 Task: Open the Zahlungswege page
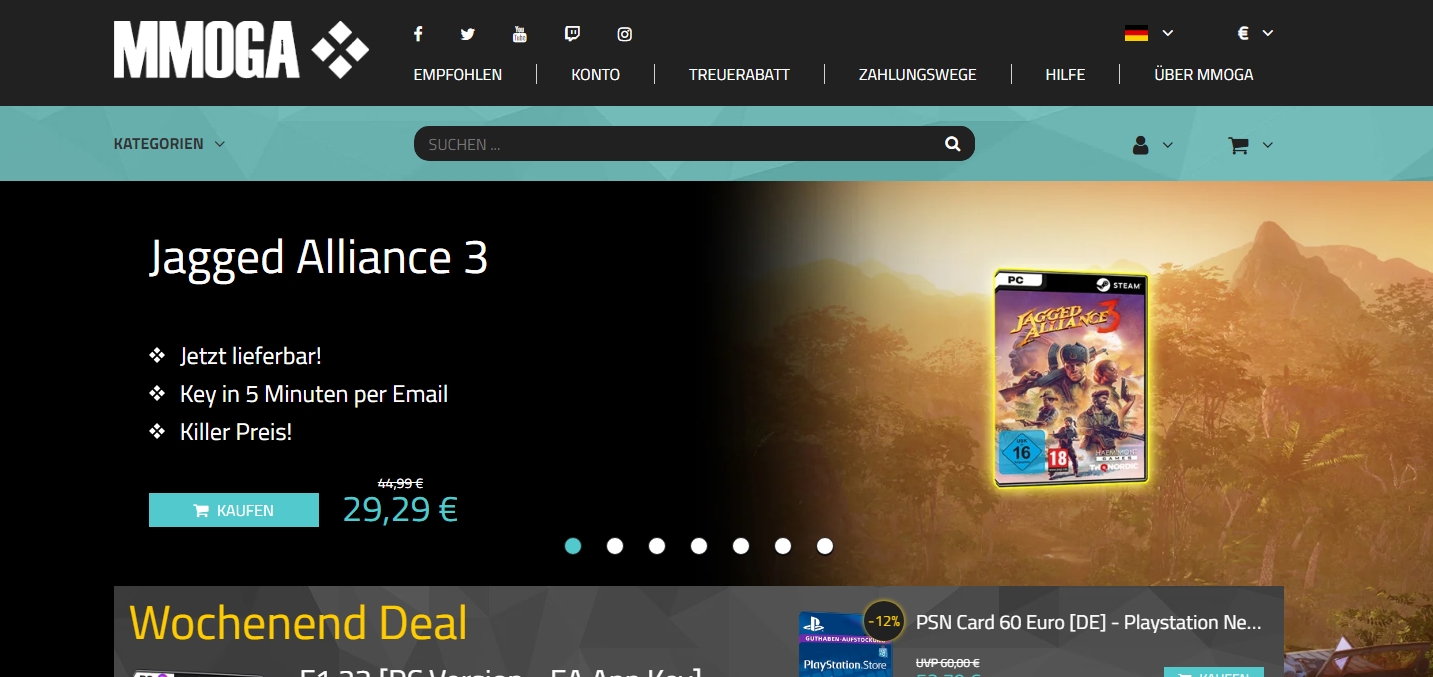918,74
